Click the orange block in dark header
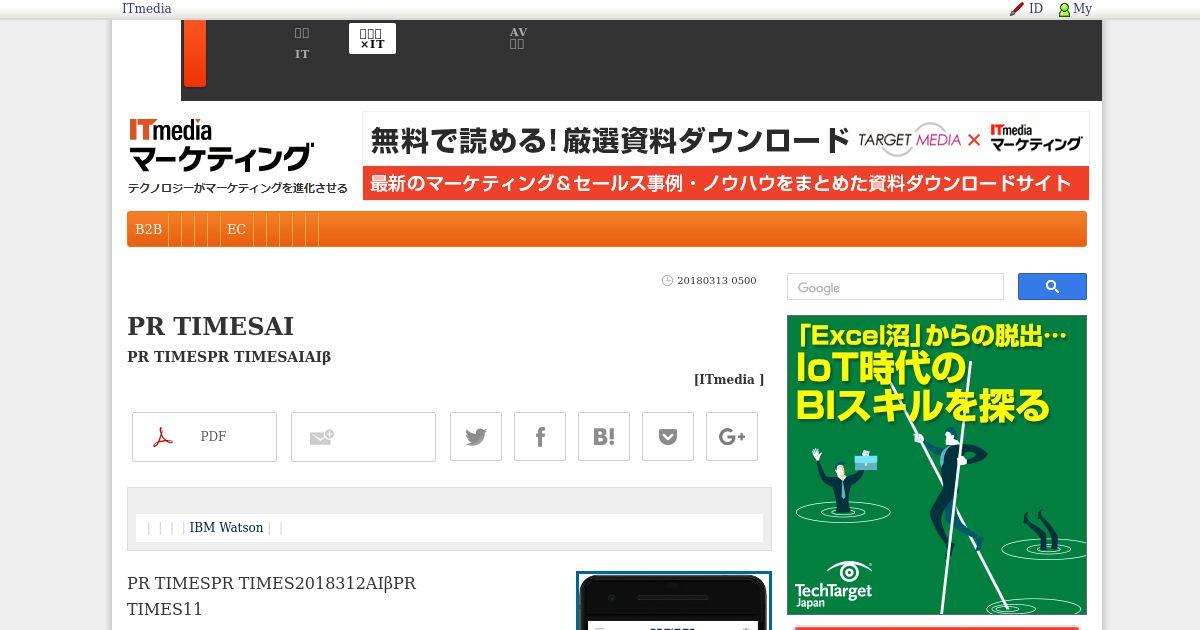Viewport: 1200px width, 630px height. (x=195, y=53)
